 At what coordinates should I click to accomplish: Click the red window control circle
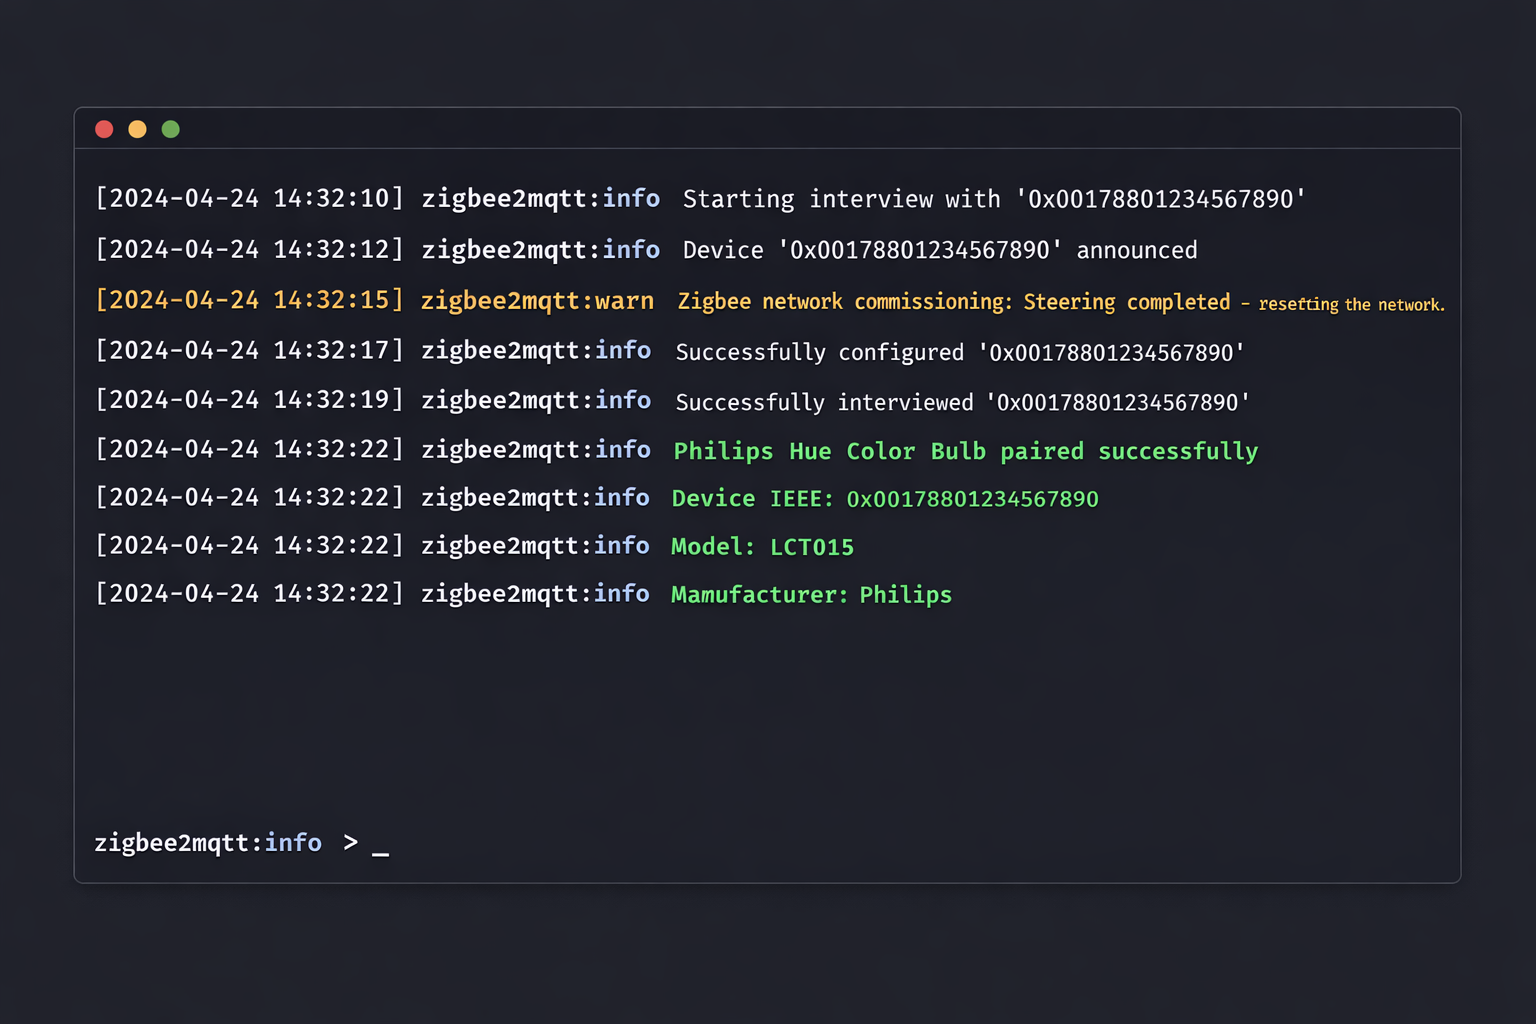click(104, 129)
